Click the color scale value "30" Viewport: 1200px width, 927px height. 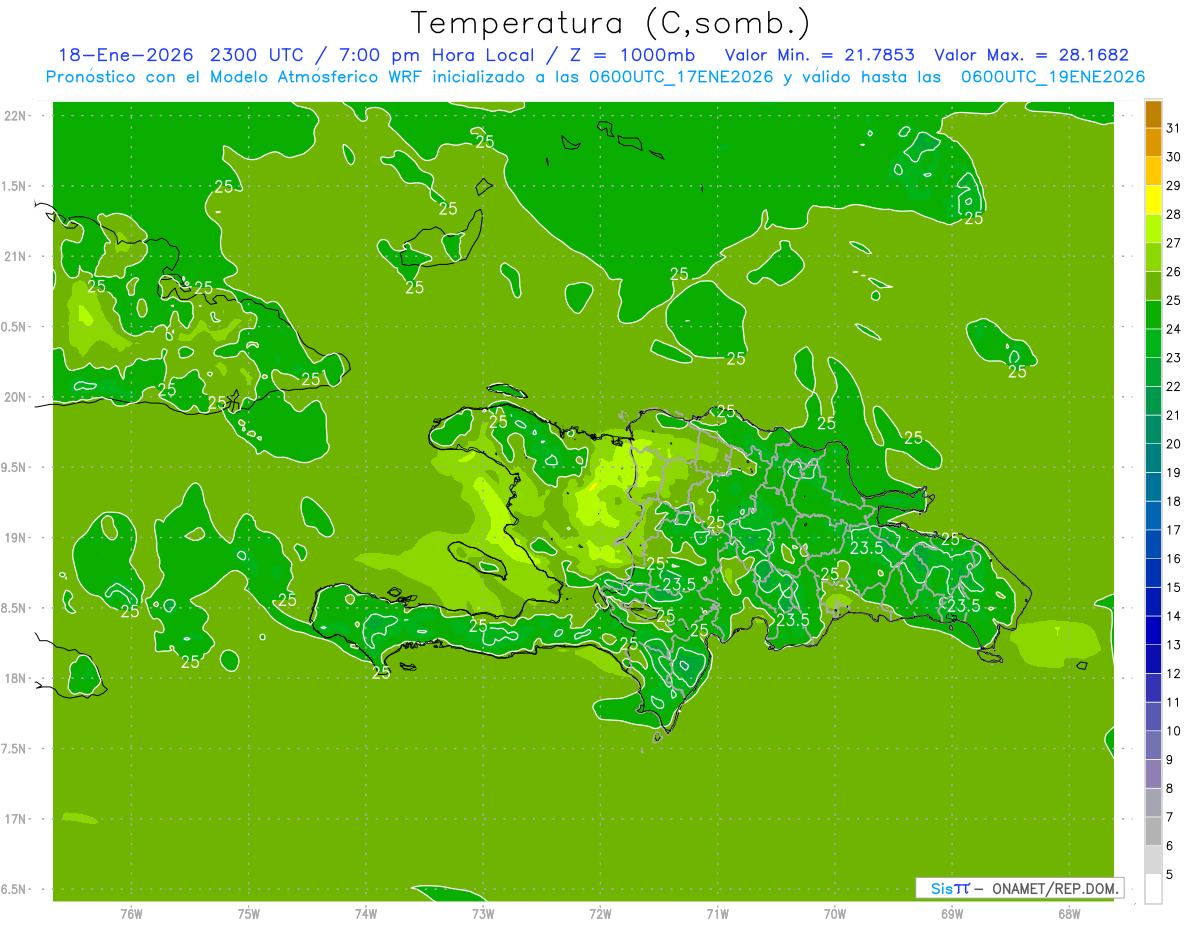tap(1174, 157)
